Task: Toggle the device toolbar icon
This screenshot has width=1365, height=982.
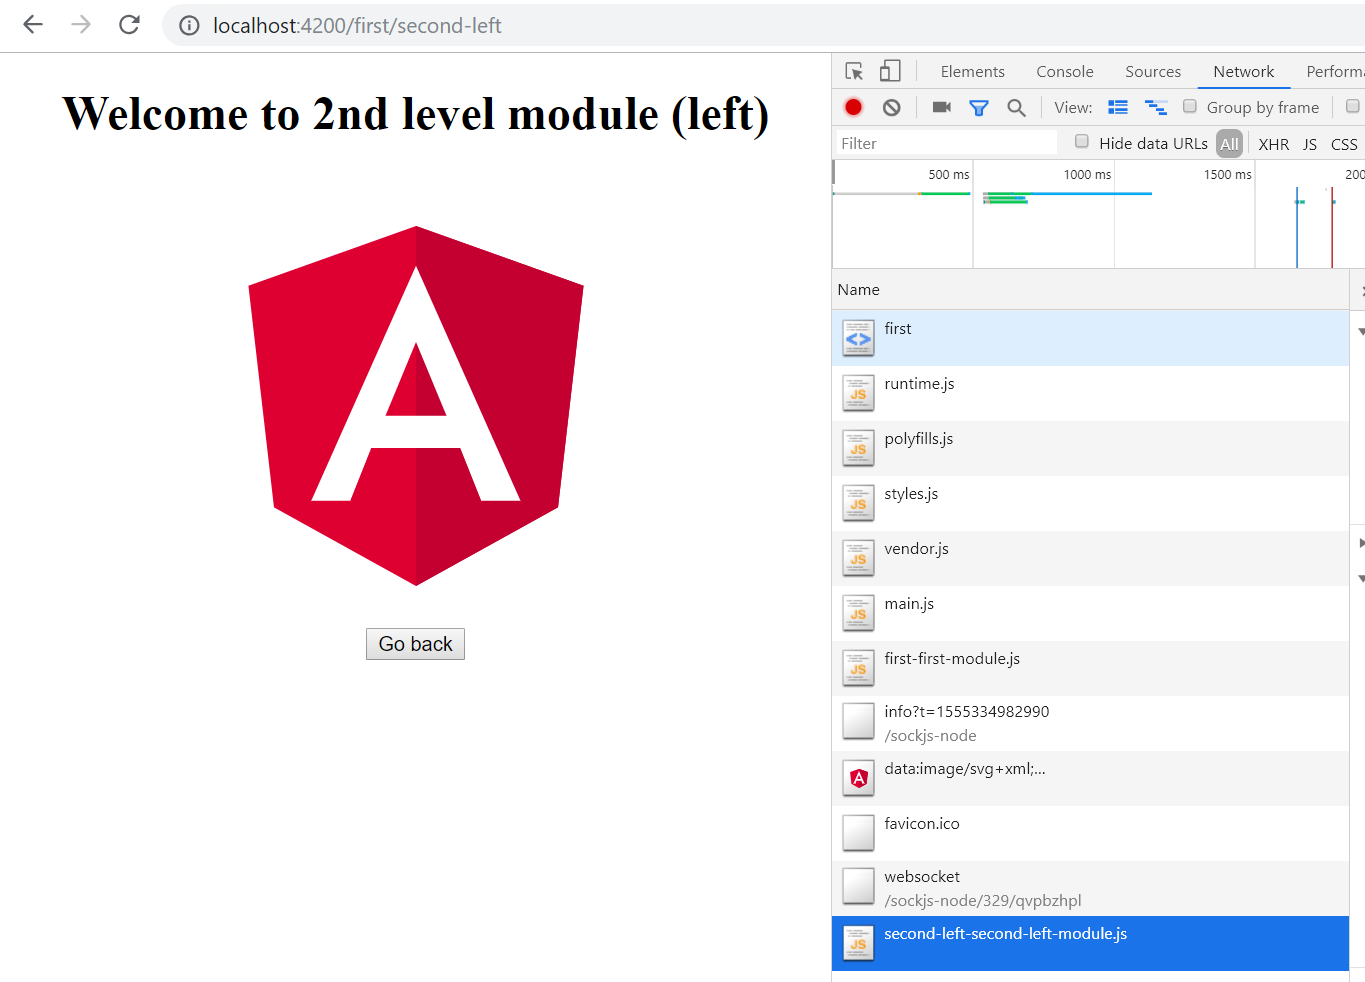Action: coord(890,71)
